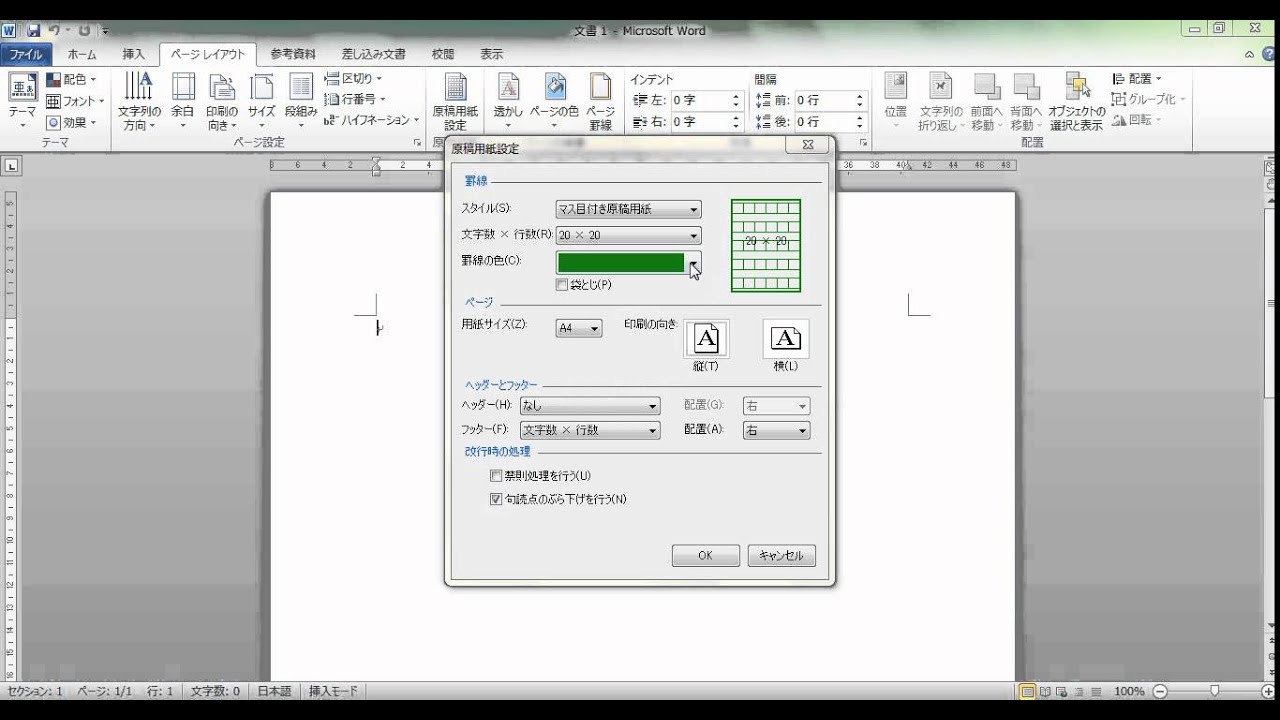Screen dimensions: 1280x720
Task: Switch to the 校閲 tab
Action: pyautogui.click(x=443, y=54)
